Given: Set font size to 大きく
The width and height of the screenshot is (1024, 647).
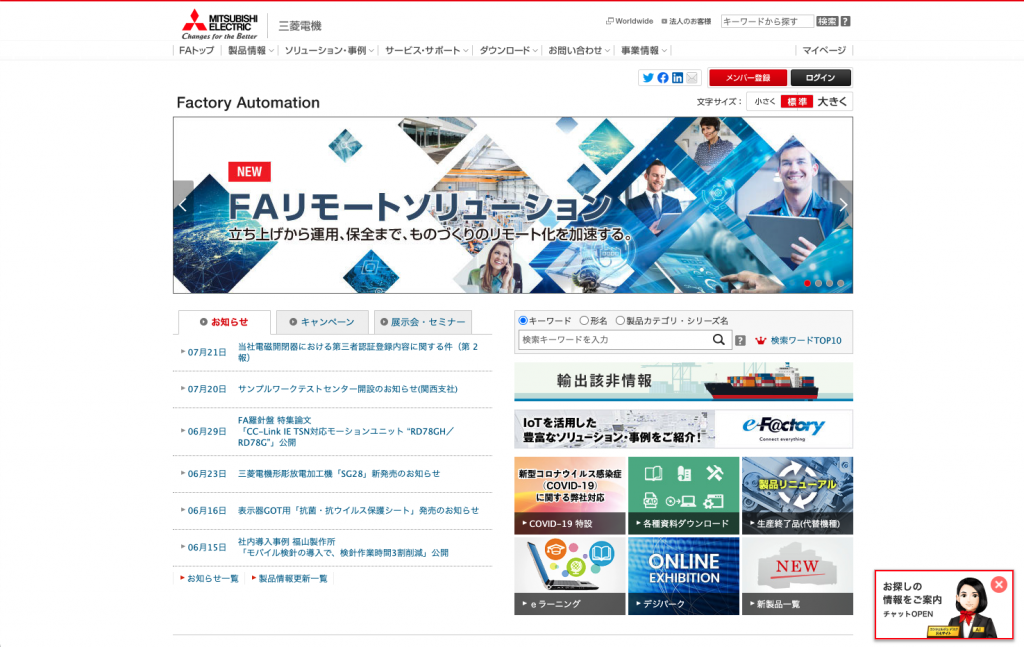Looking at the screenshot, I should click(832, 102).
